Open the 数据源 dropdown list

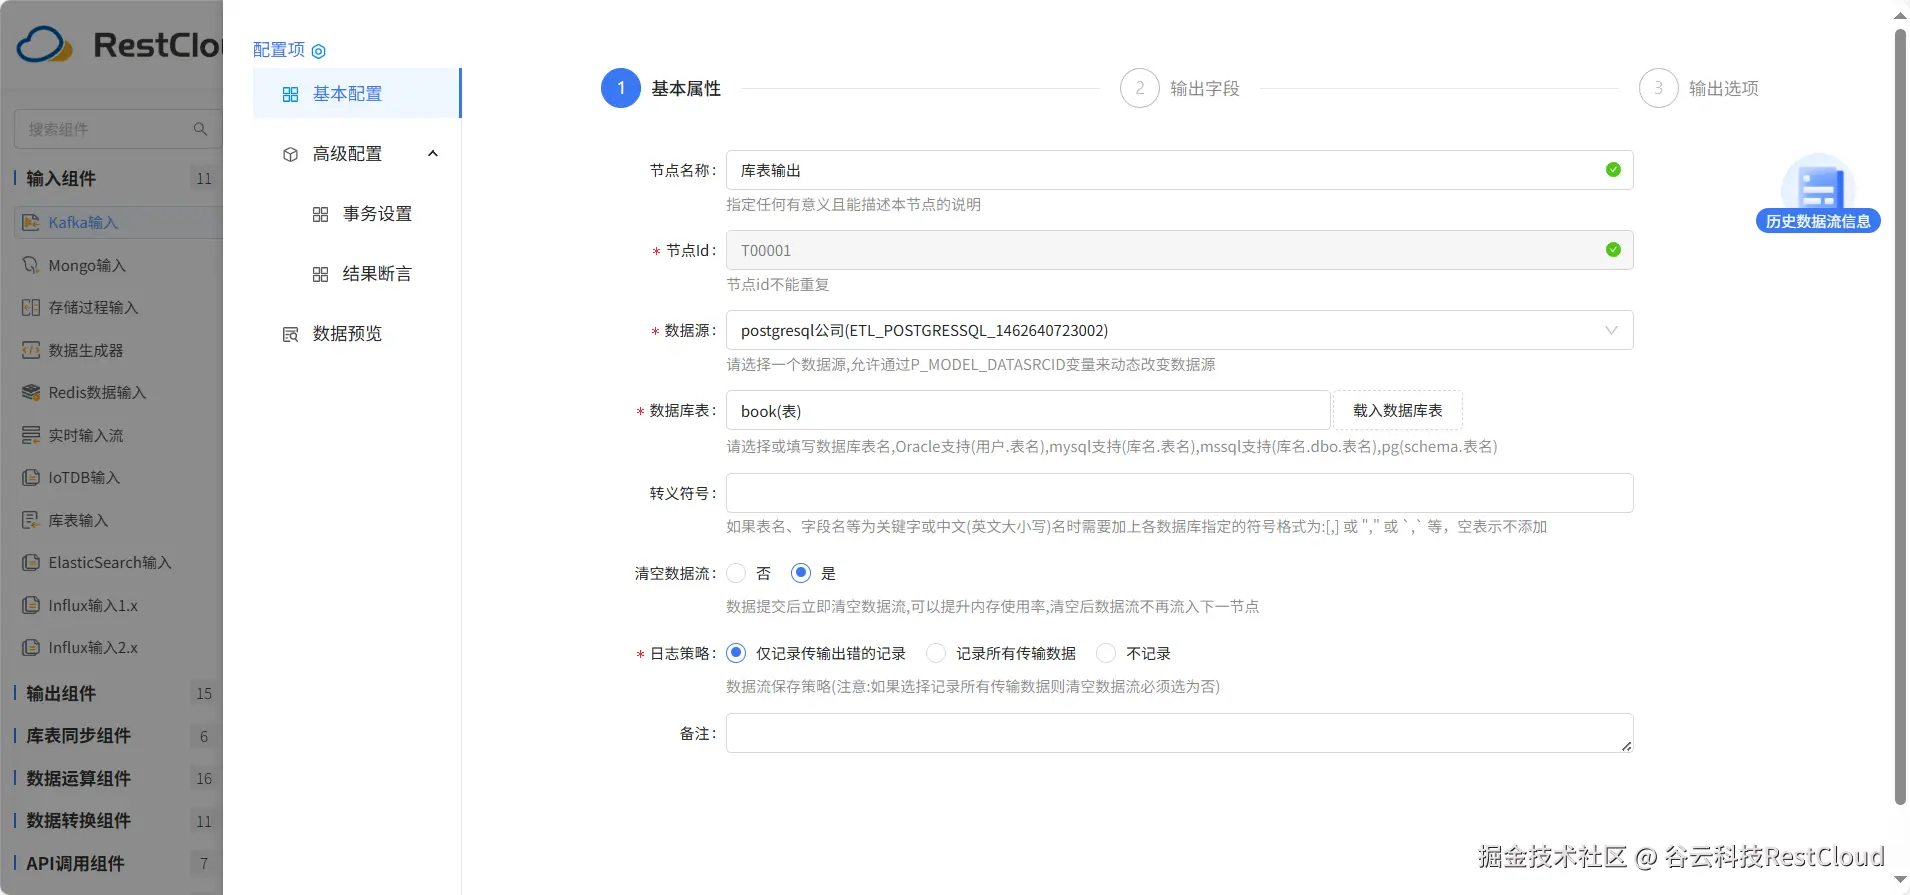click(1179, 330)
